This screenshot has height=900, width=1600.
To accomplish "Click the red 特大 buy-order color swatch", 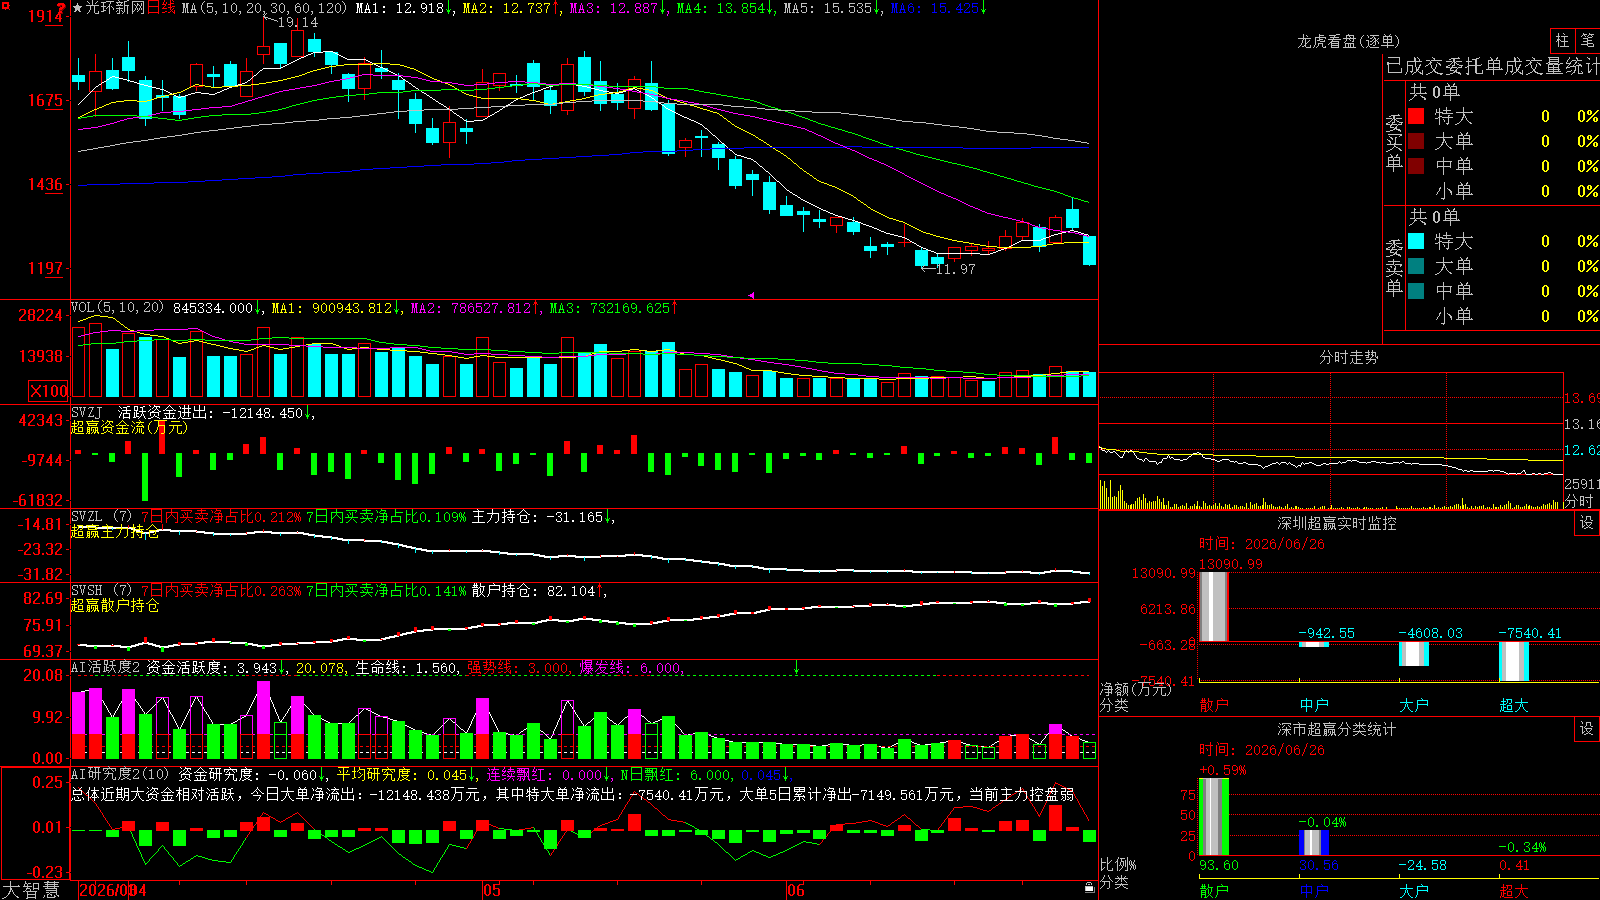I will coord(1416,116).
